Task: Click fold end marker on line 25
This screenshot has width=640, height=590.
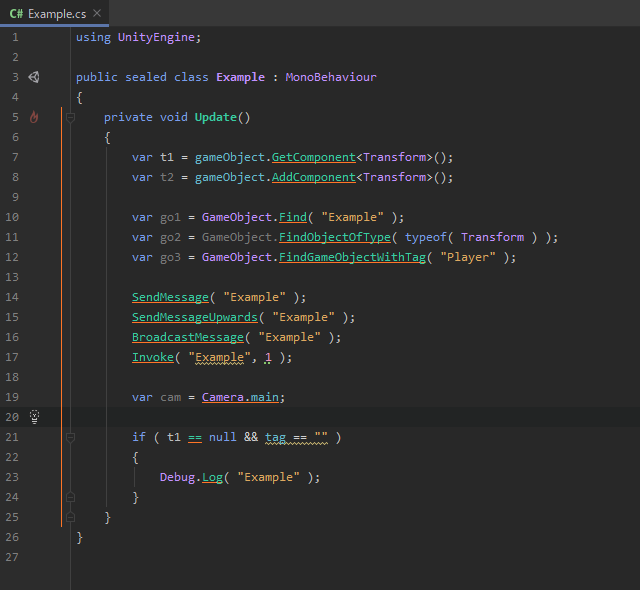Action: [x=70, y=517]
